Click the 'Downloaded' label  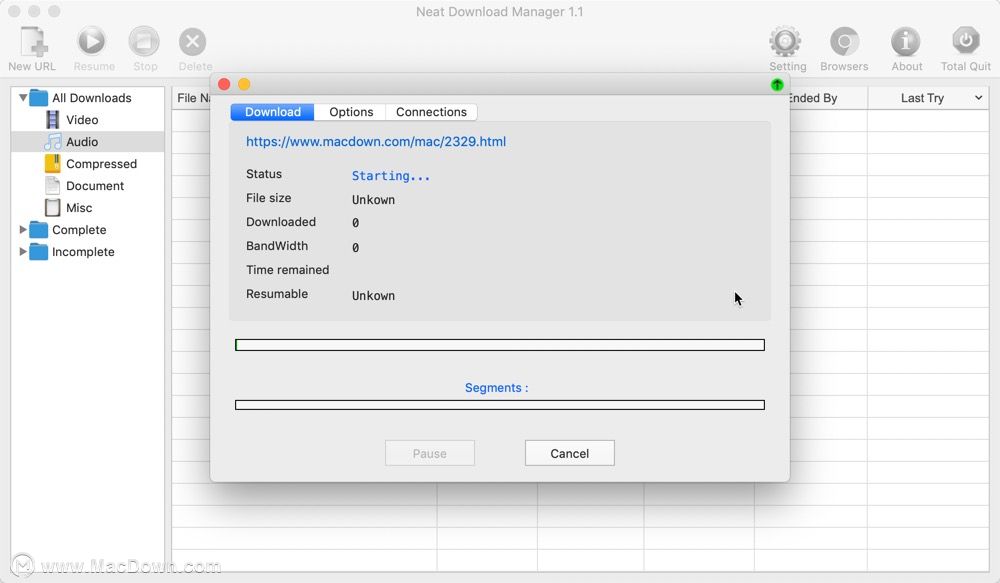[281, 222]
